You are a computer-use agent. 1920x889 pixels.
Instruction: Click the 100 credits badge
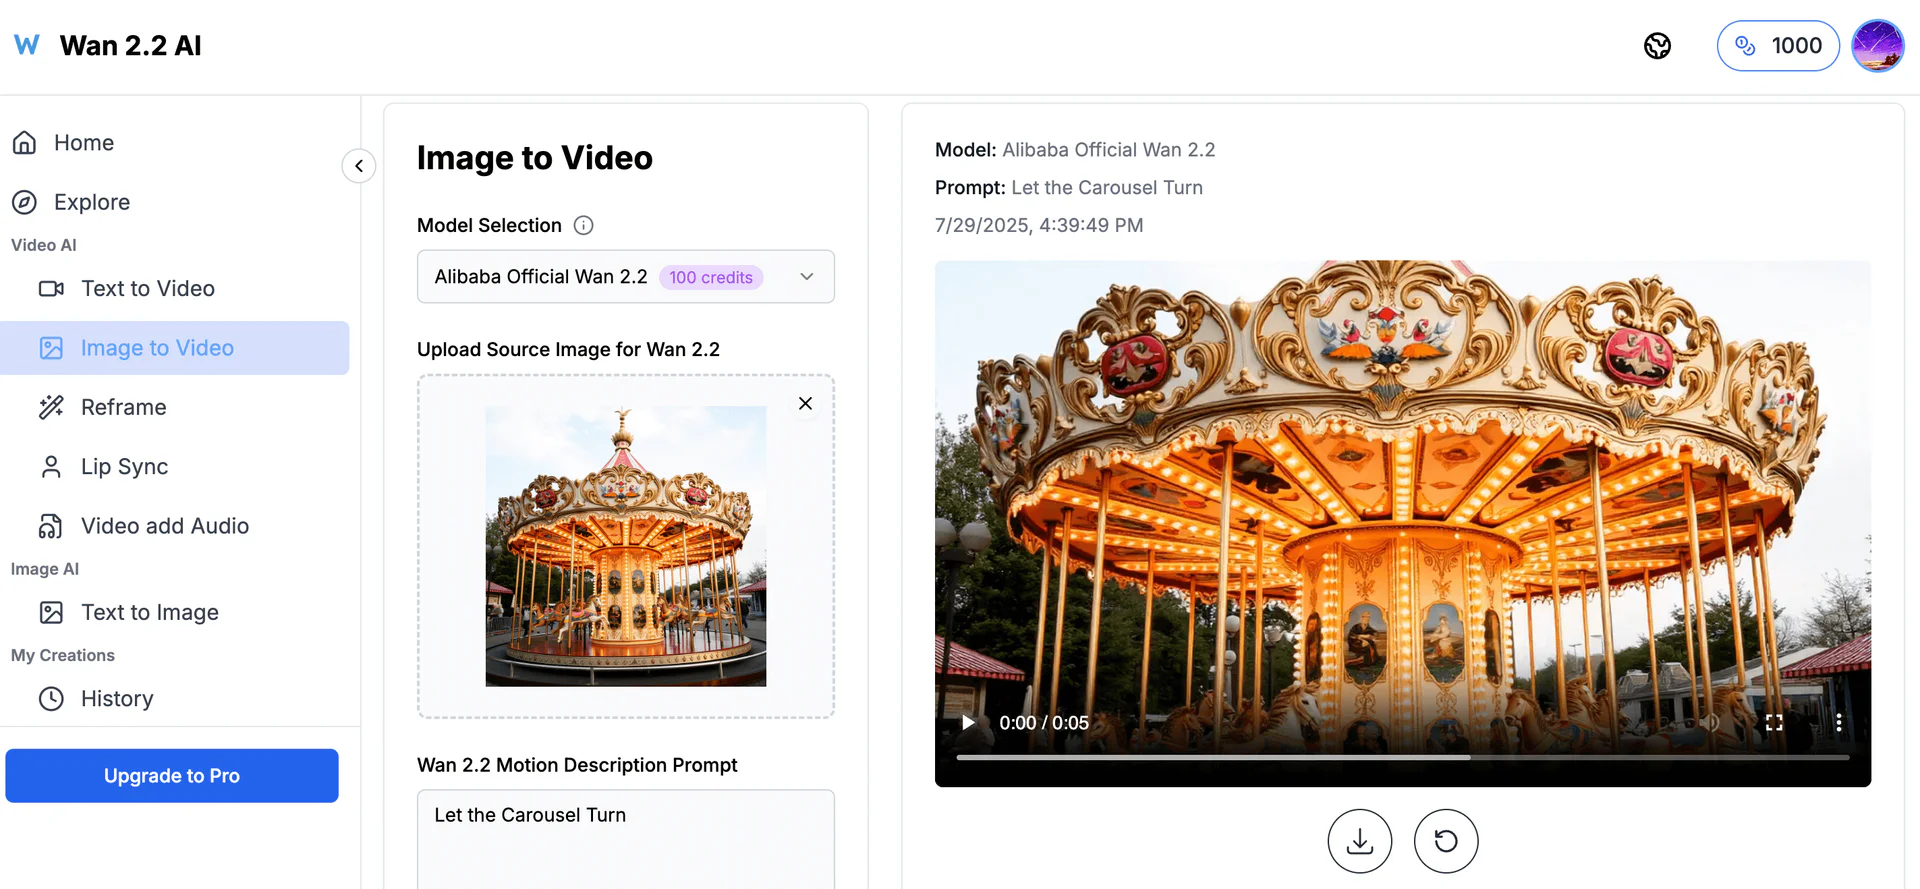pyautogui.click(x=711, y=277)
